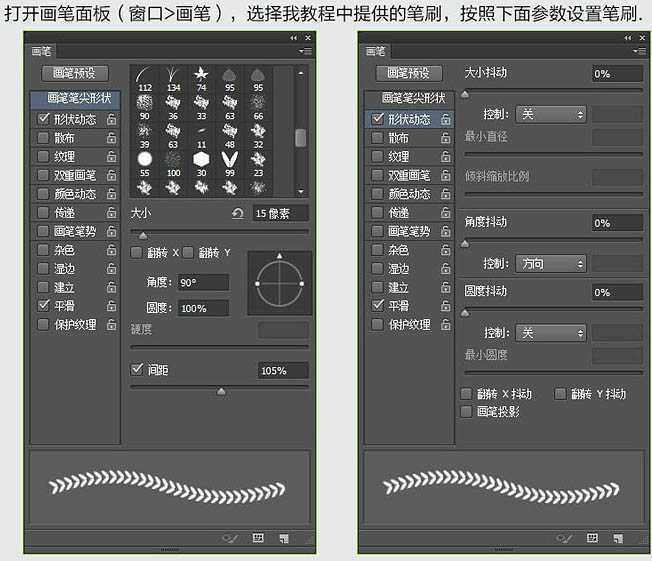This screenshot has width=652, height=561.
Task: Enable 翻转 Y checkbox
Action: pos(188,252)
